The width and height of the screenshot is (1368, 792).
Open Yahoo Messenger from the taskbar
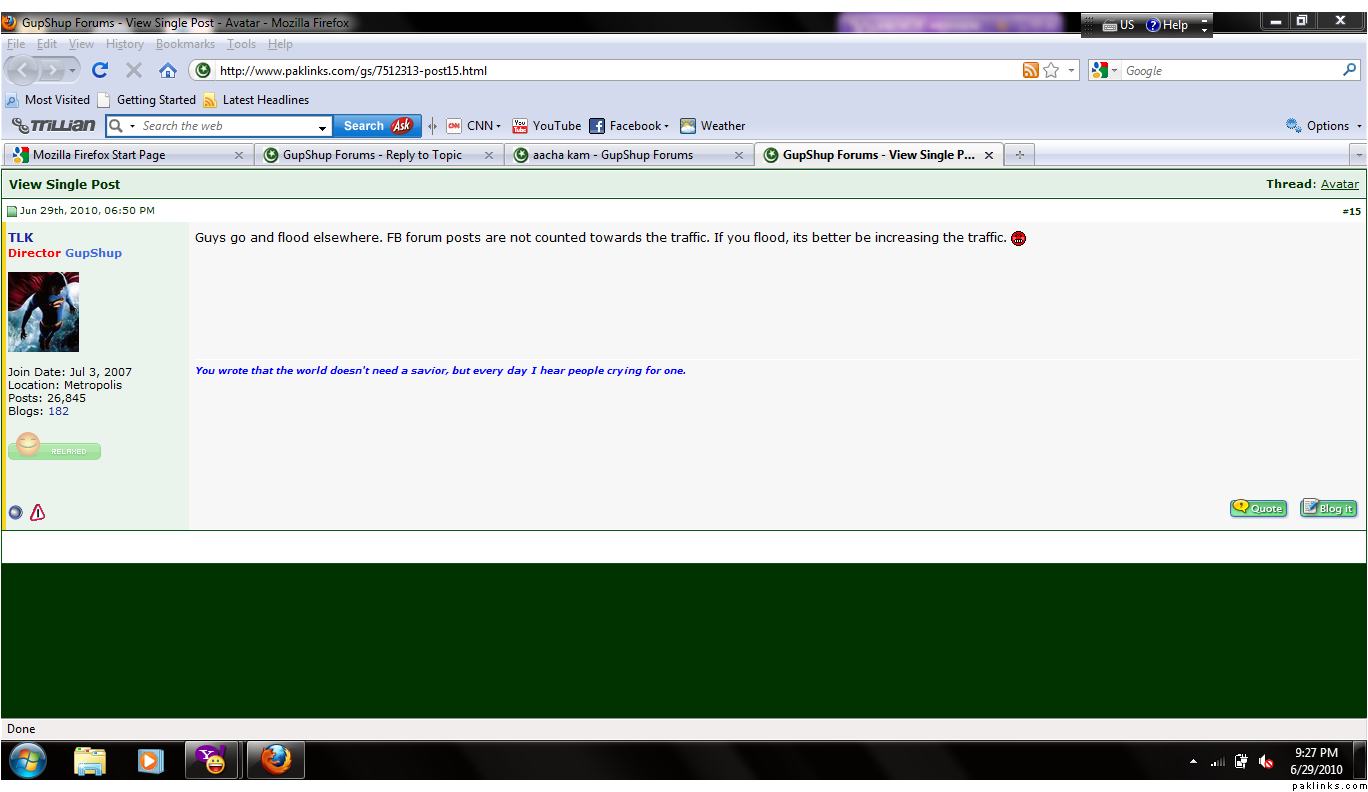(x=213, y=761)
